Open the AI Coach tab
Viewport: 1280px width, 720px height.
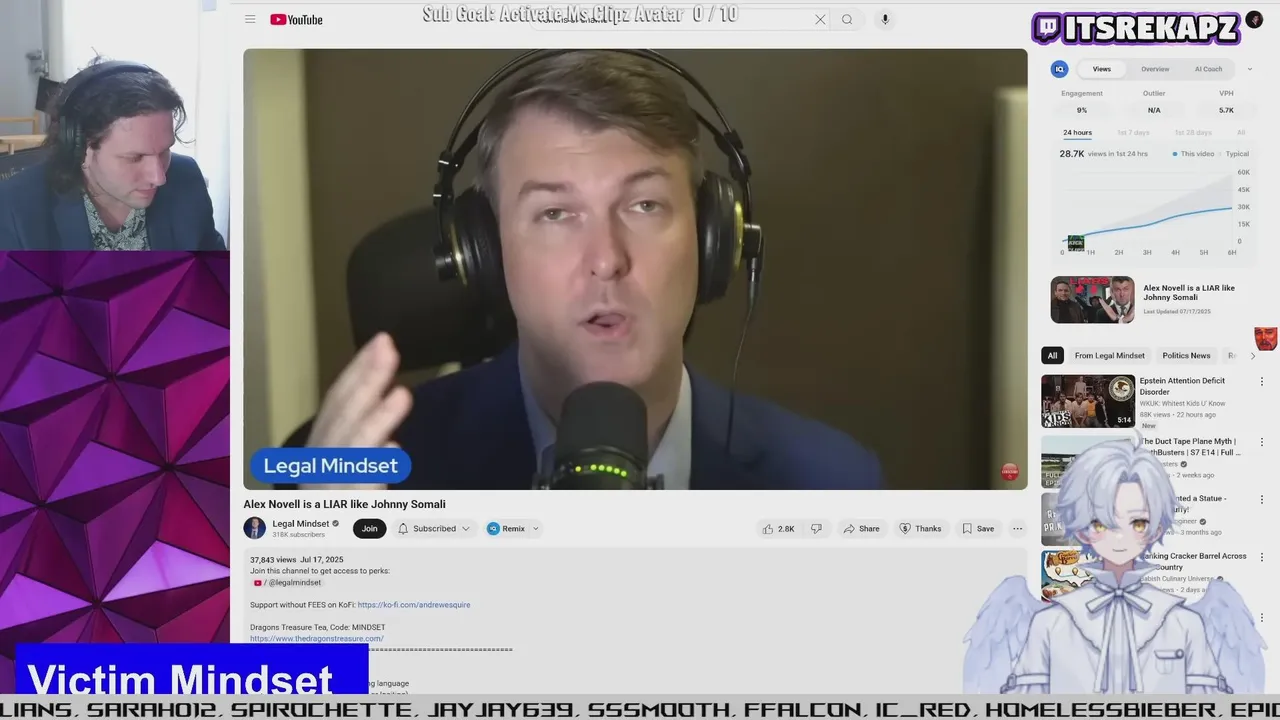[1208, 69]
